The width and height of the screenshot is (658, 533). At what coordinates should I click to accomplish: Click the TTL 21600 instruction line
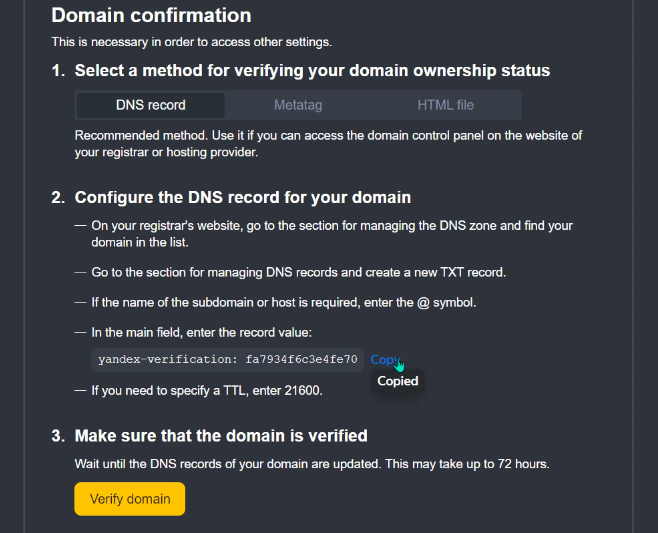pyautogui.click(x=206, y=390)
